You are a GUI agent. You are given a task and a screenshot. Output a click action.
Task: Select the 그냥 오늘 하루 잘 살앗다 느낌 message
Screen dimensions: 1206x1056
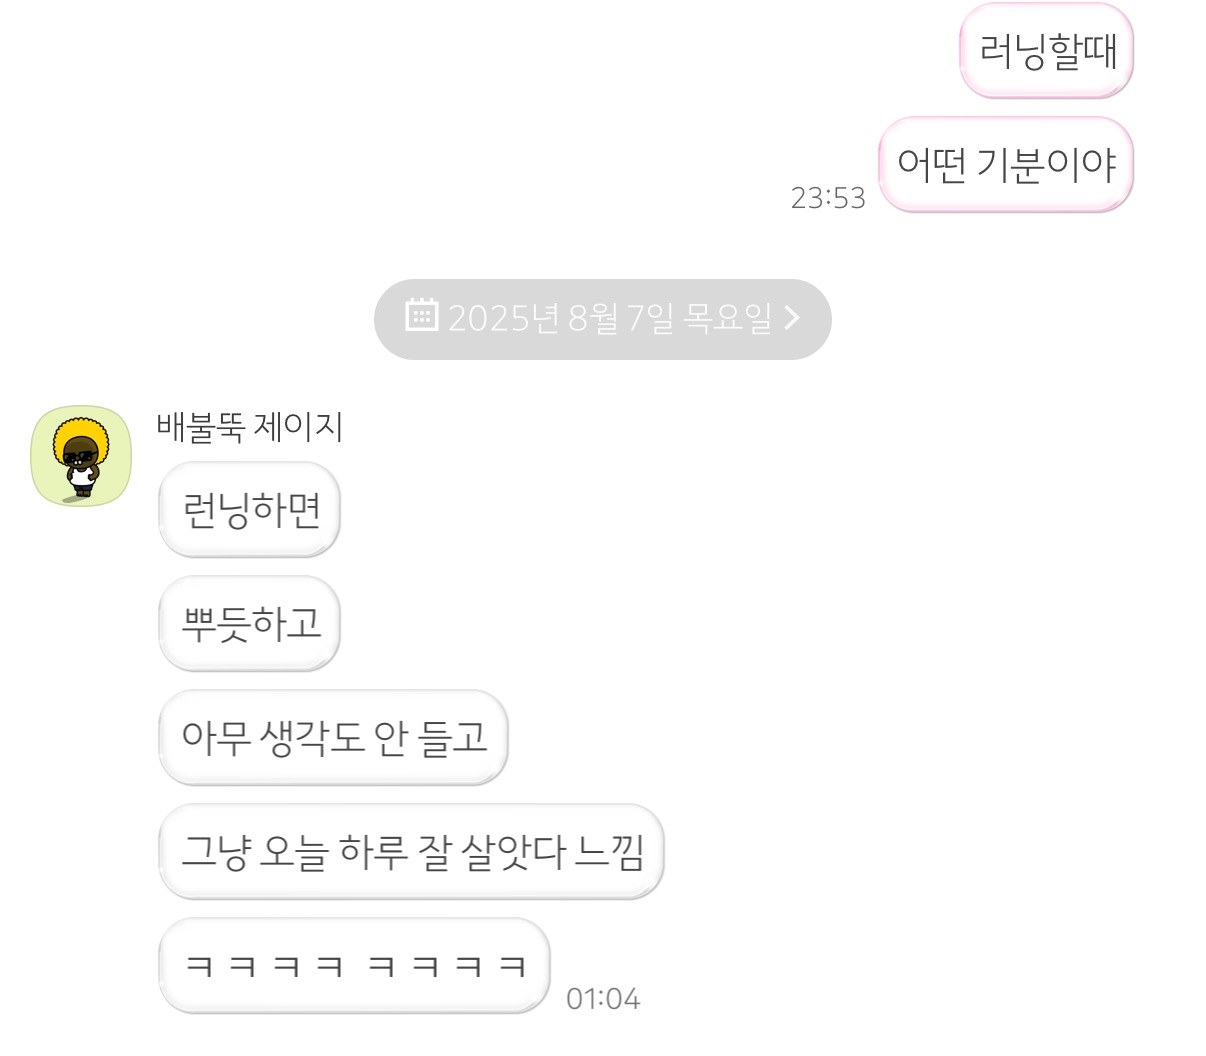tap(411, 852)
